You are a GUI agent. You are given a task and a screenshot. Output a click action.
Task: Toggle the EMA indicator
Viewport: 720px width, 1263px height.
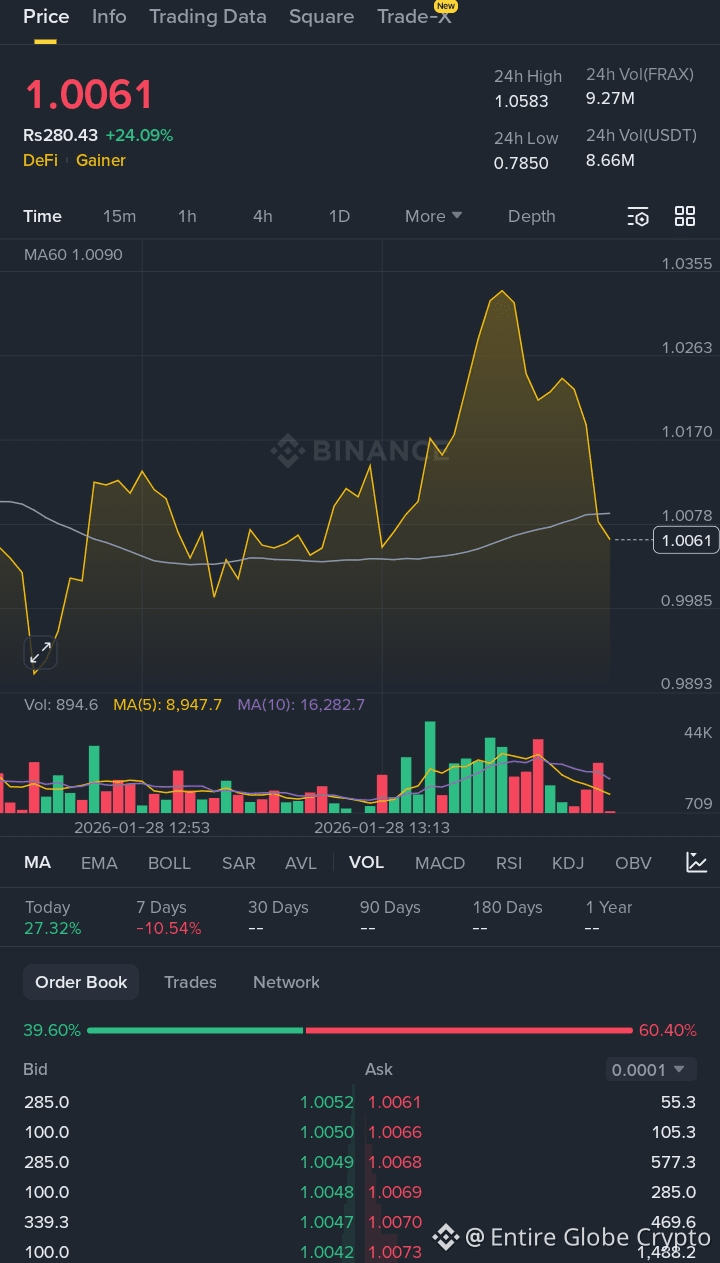point(99,863)
